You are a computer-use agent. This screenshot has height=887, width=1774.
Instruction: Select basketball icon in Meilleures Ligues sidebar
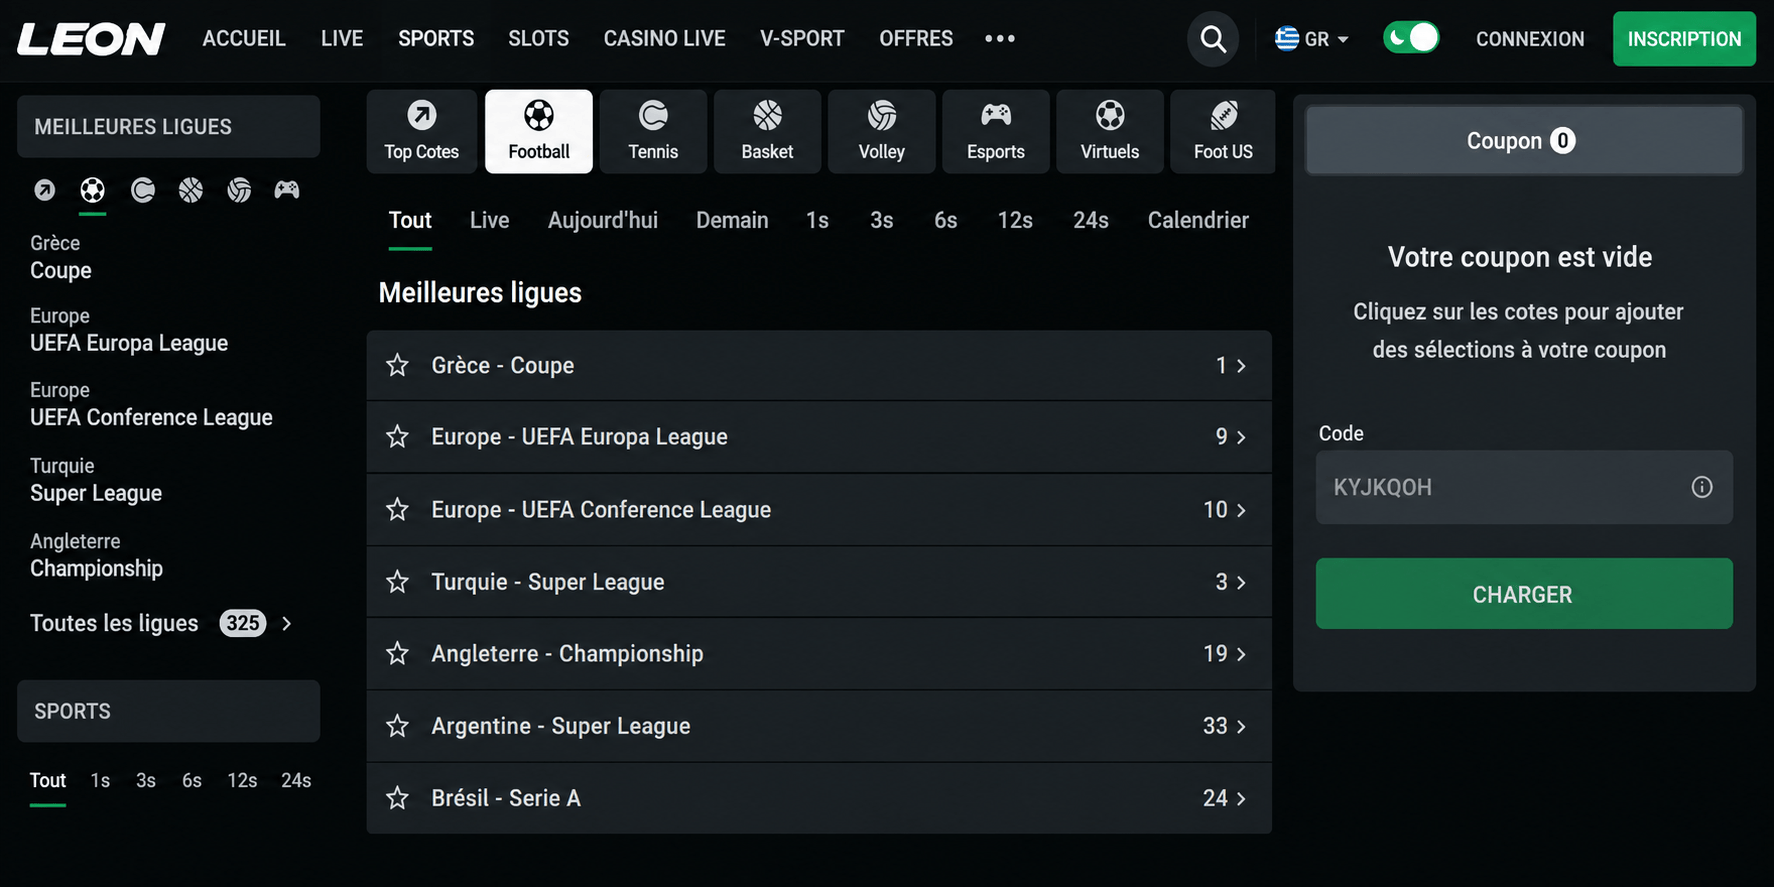[191, 190]
